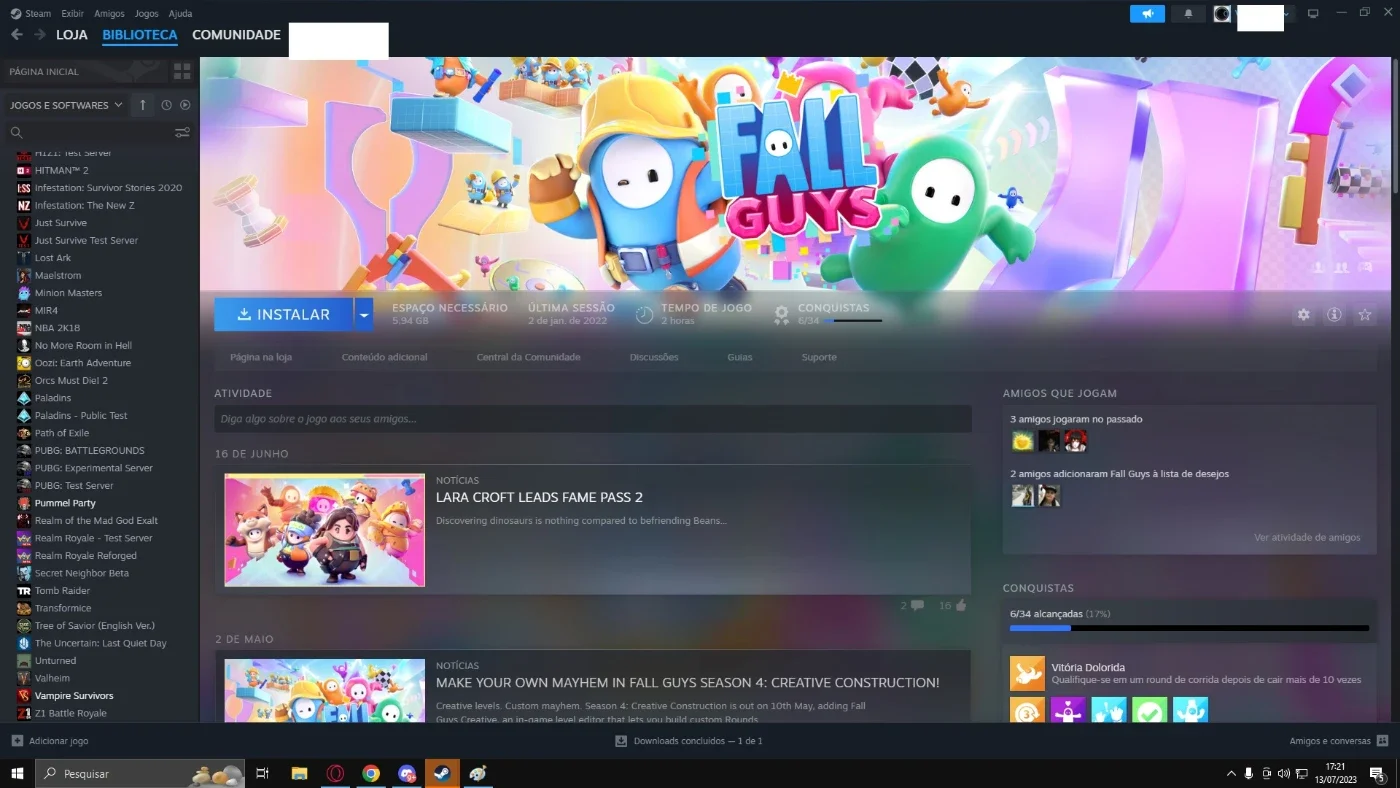Open the Suporte link

click(x=819, y=357)
